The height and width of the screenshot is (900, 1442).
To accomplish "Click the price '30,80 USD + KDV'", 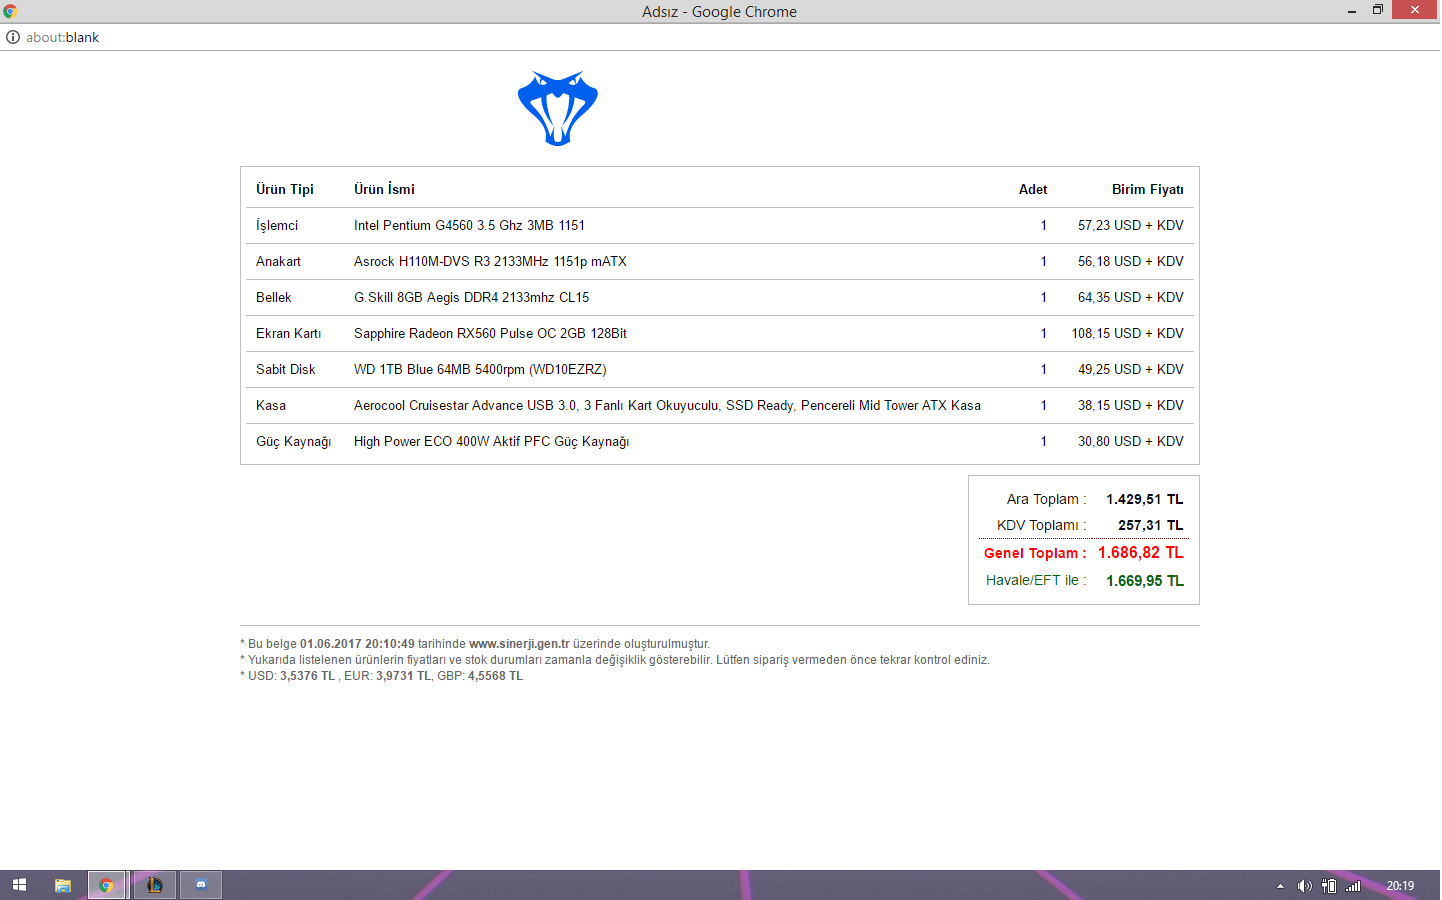I will pyautogui.click(x=1131, y=441).
